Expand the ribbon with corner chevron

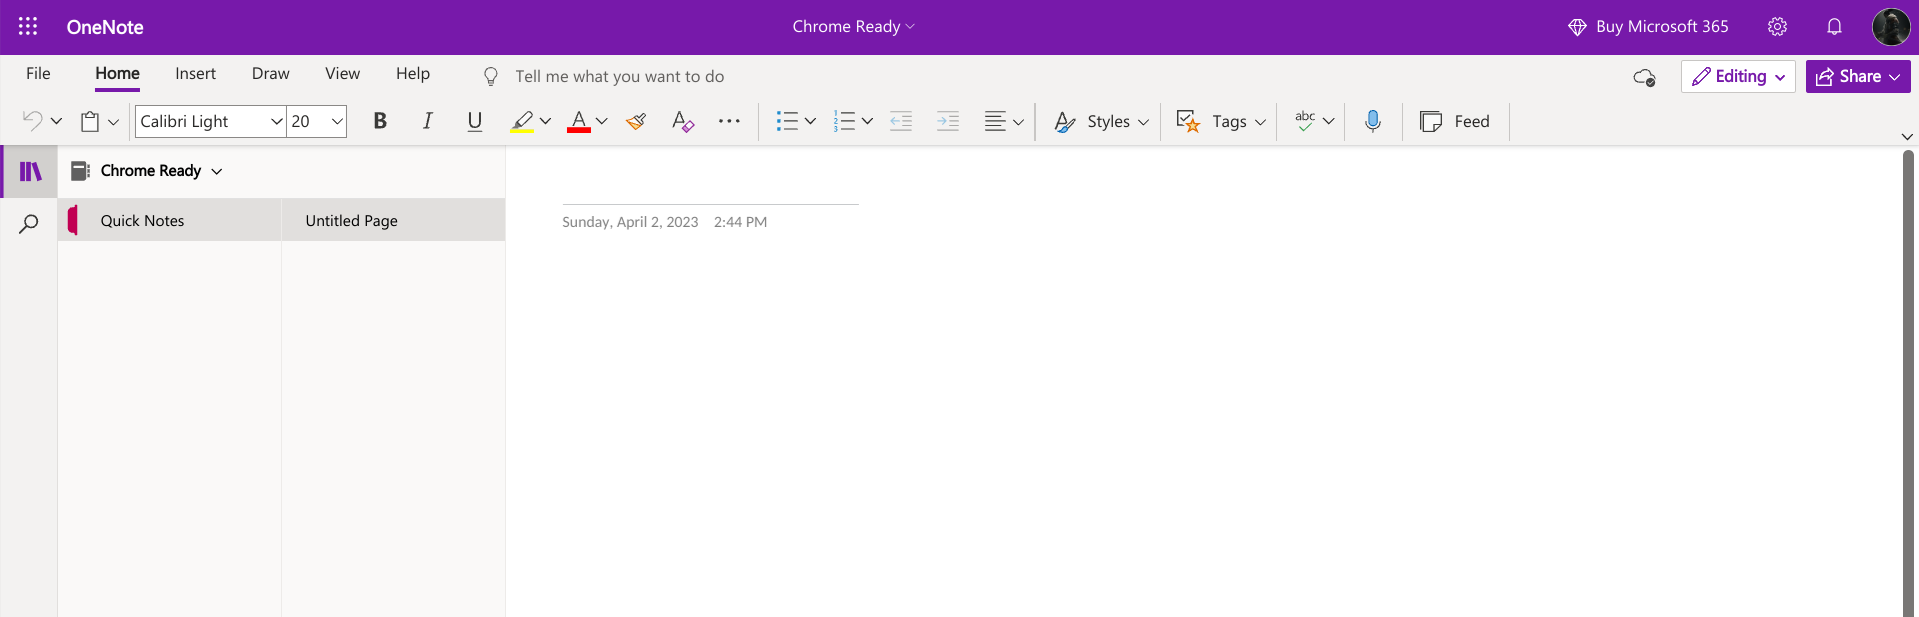coord(1907,137)
